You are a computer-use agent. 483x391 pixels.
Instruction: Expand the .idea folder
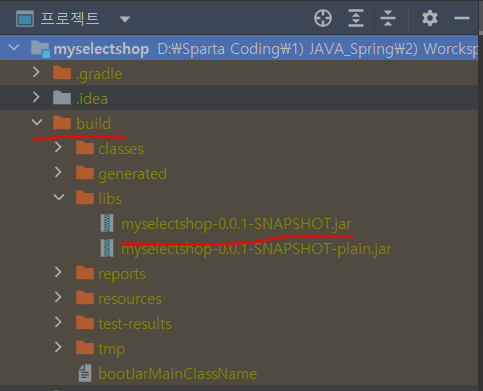tap(36, 97)
